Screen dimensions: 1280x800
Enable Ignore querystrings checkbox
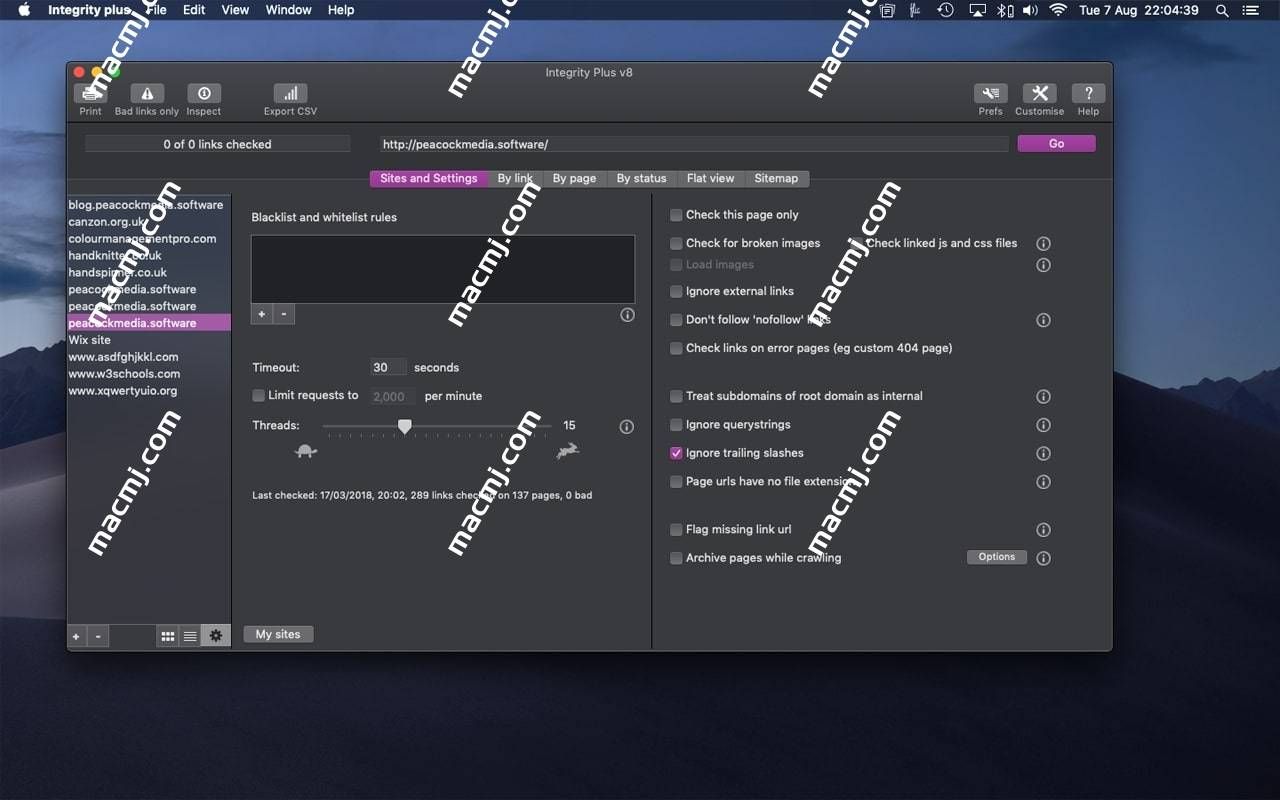pos(677,425)
